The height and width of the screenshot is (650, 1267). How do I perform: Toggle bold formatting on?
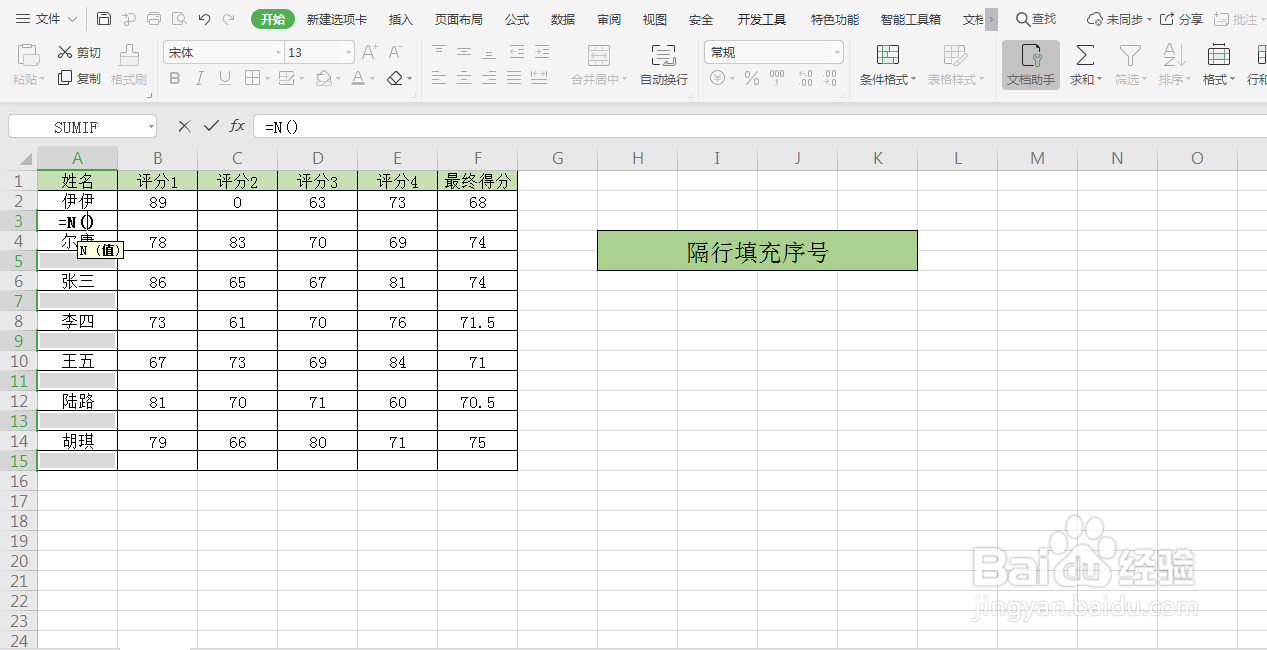coord(173,78)
